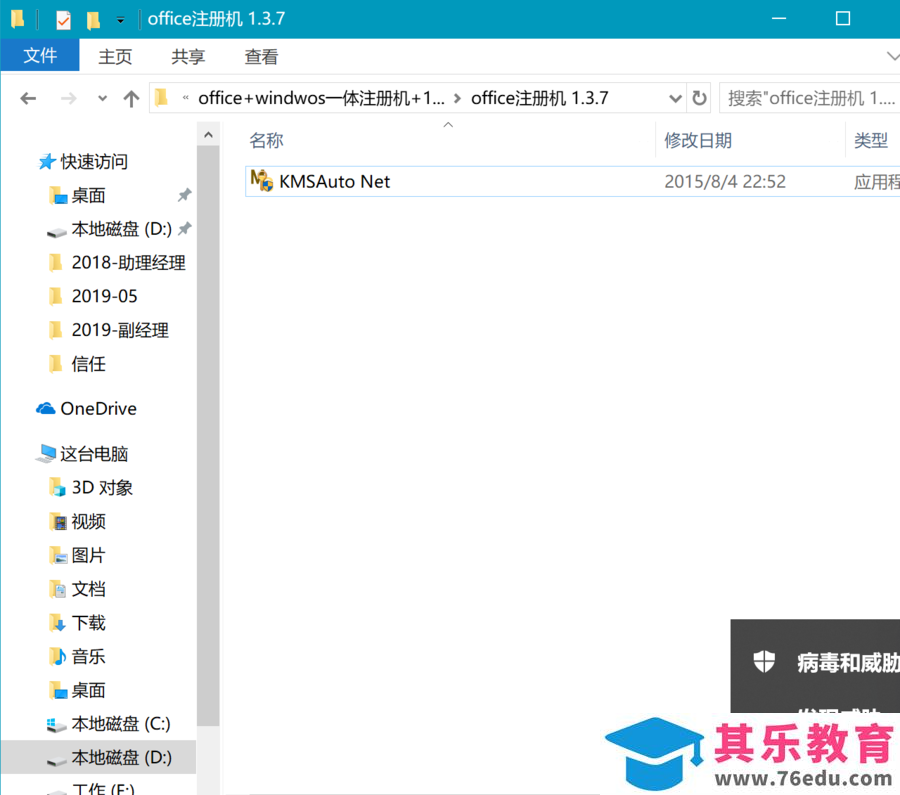Screen dimensions: 900x795
Task: Click the office+windwos一体注册机 breadcrumb
Action: pyautogui.click(x=321, y=98)
